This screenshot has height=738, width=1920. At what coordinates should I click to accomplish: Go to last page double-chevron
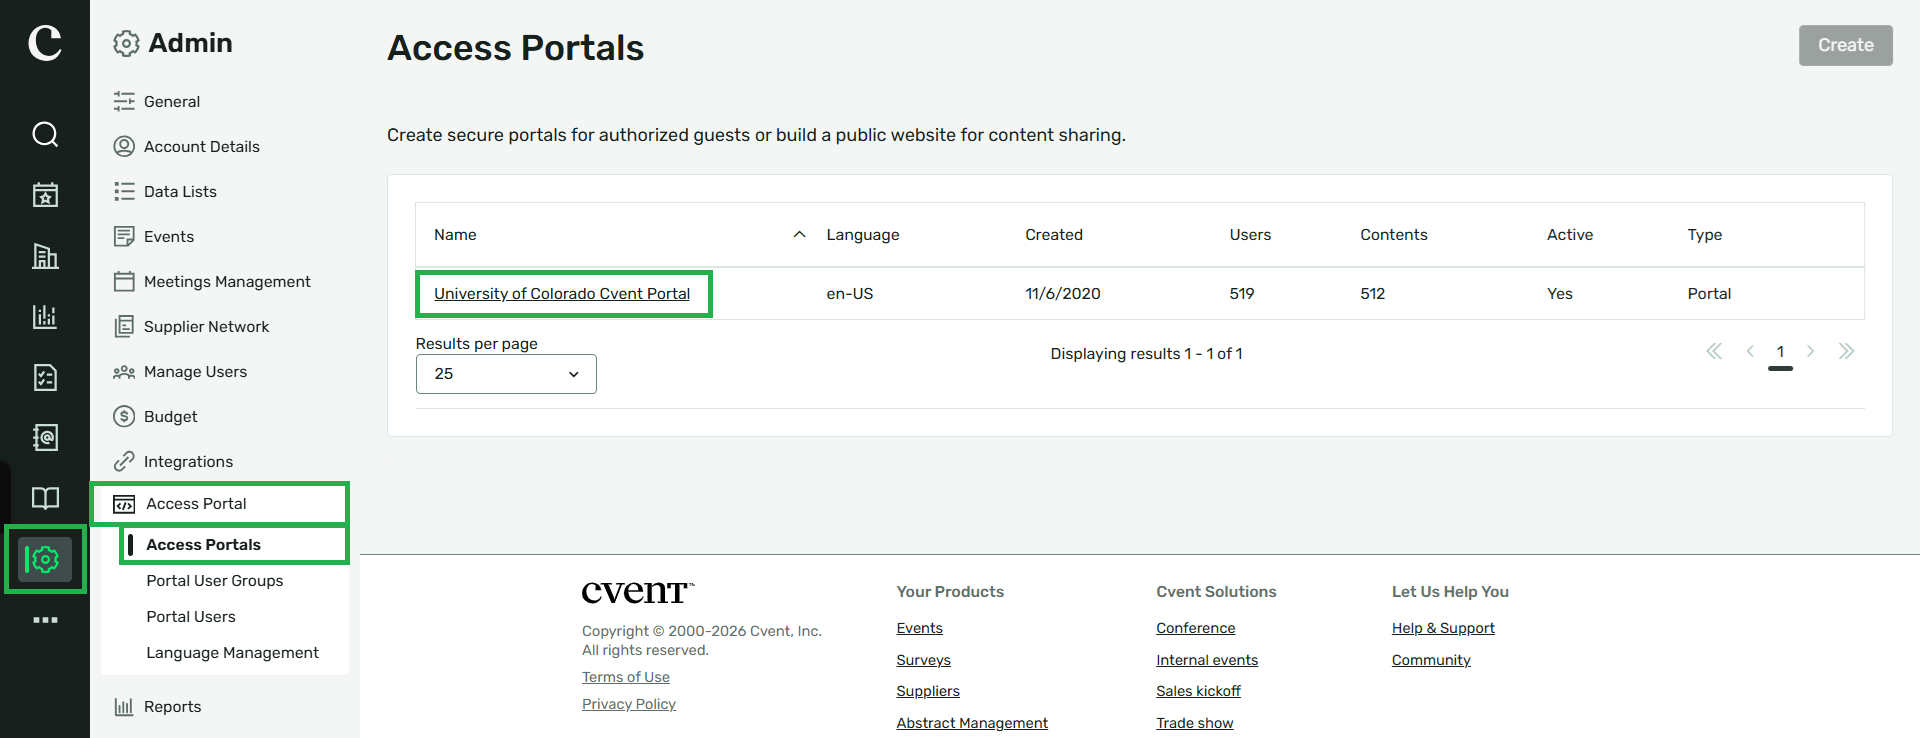click(x=1846, y=351)
